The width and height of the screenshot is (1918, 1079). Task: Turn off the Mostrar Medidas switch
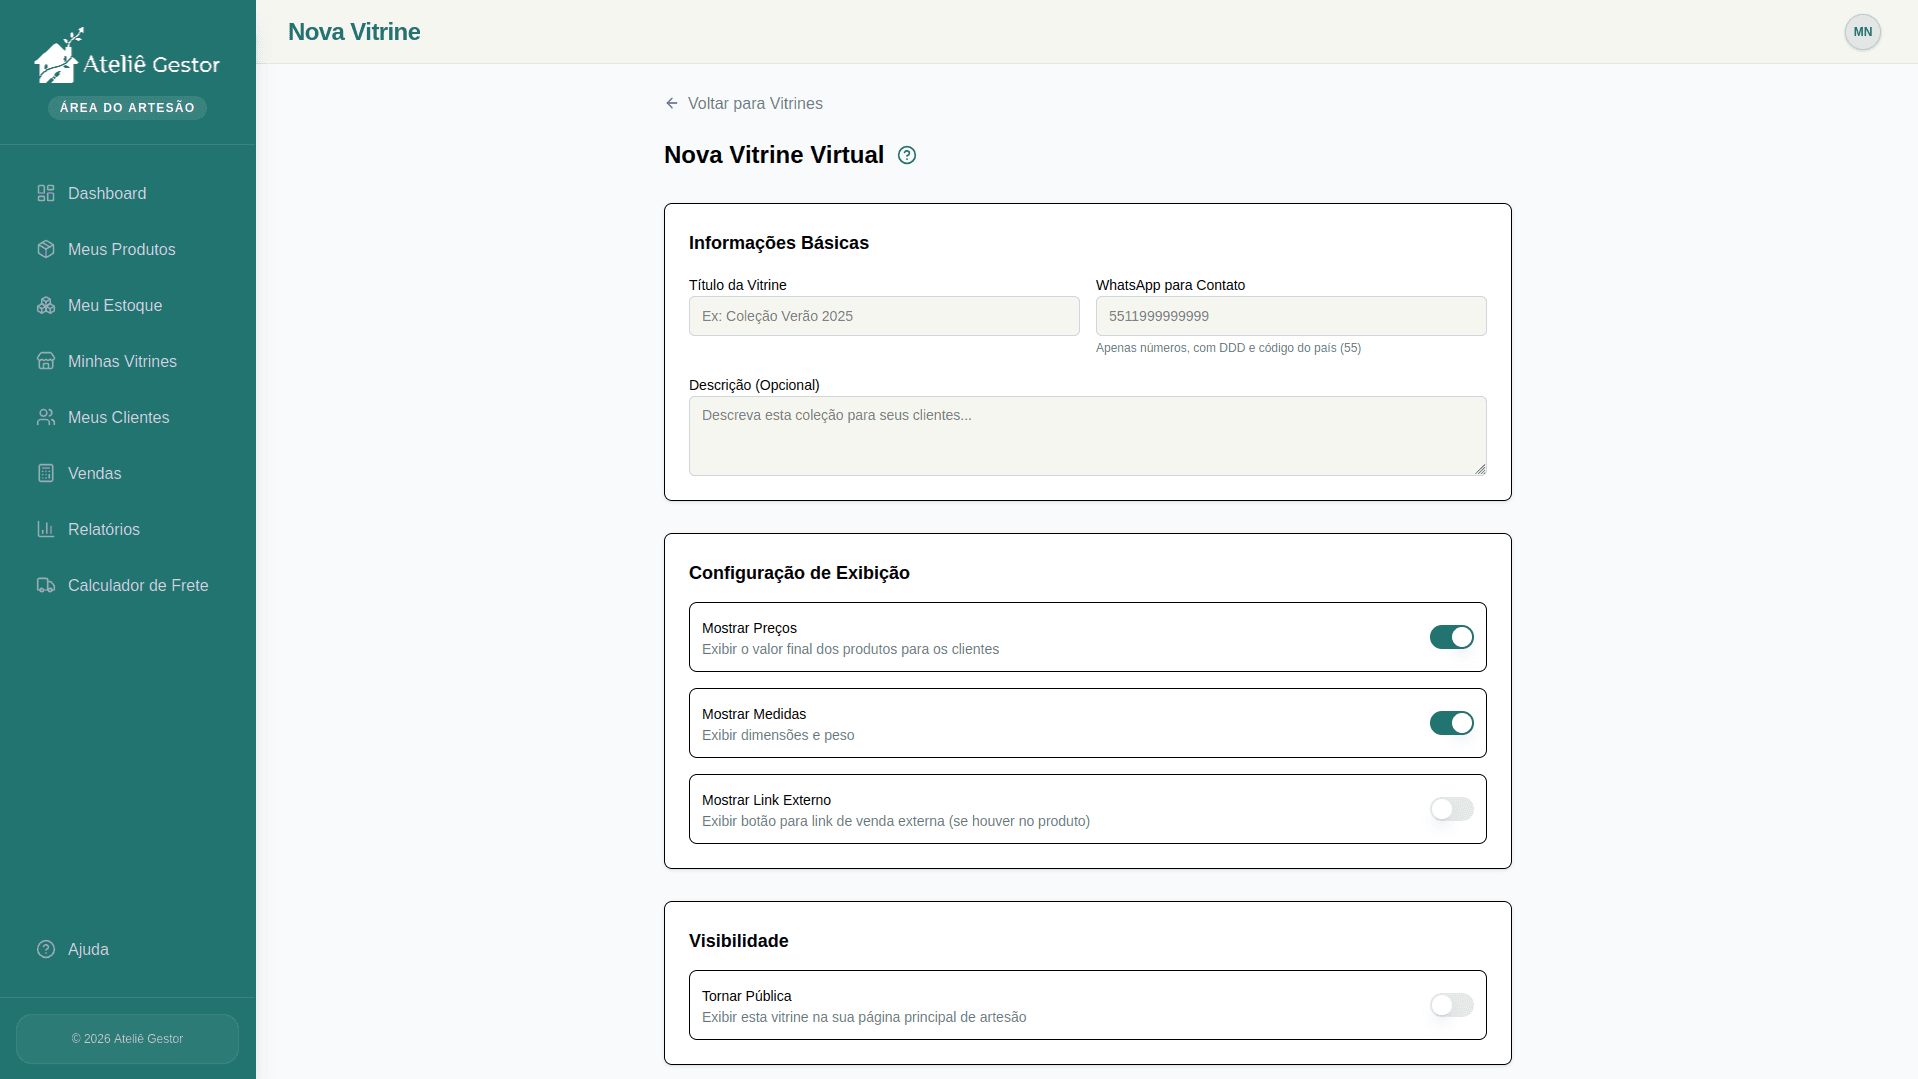click(x=1451, y=723)
